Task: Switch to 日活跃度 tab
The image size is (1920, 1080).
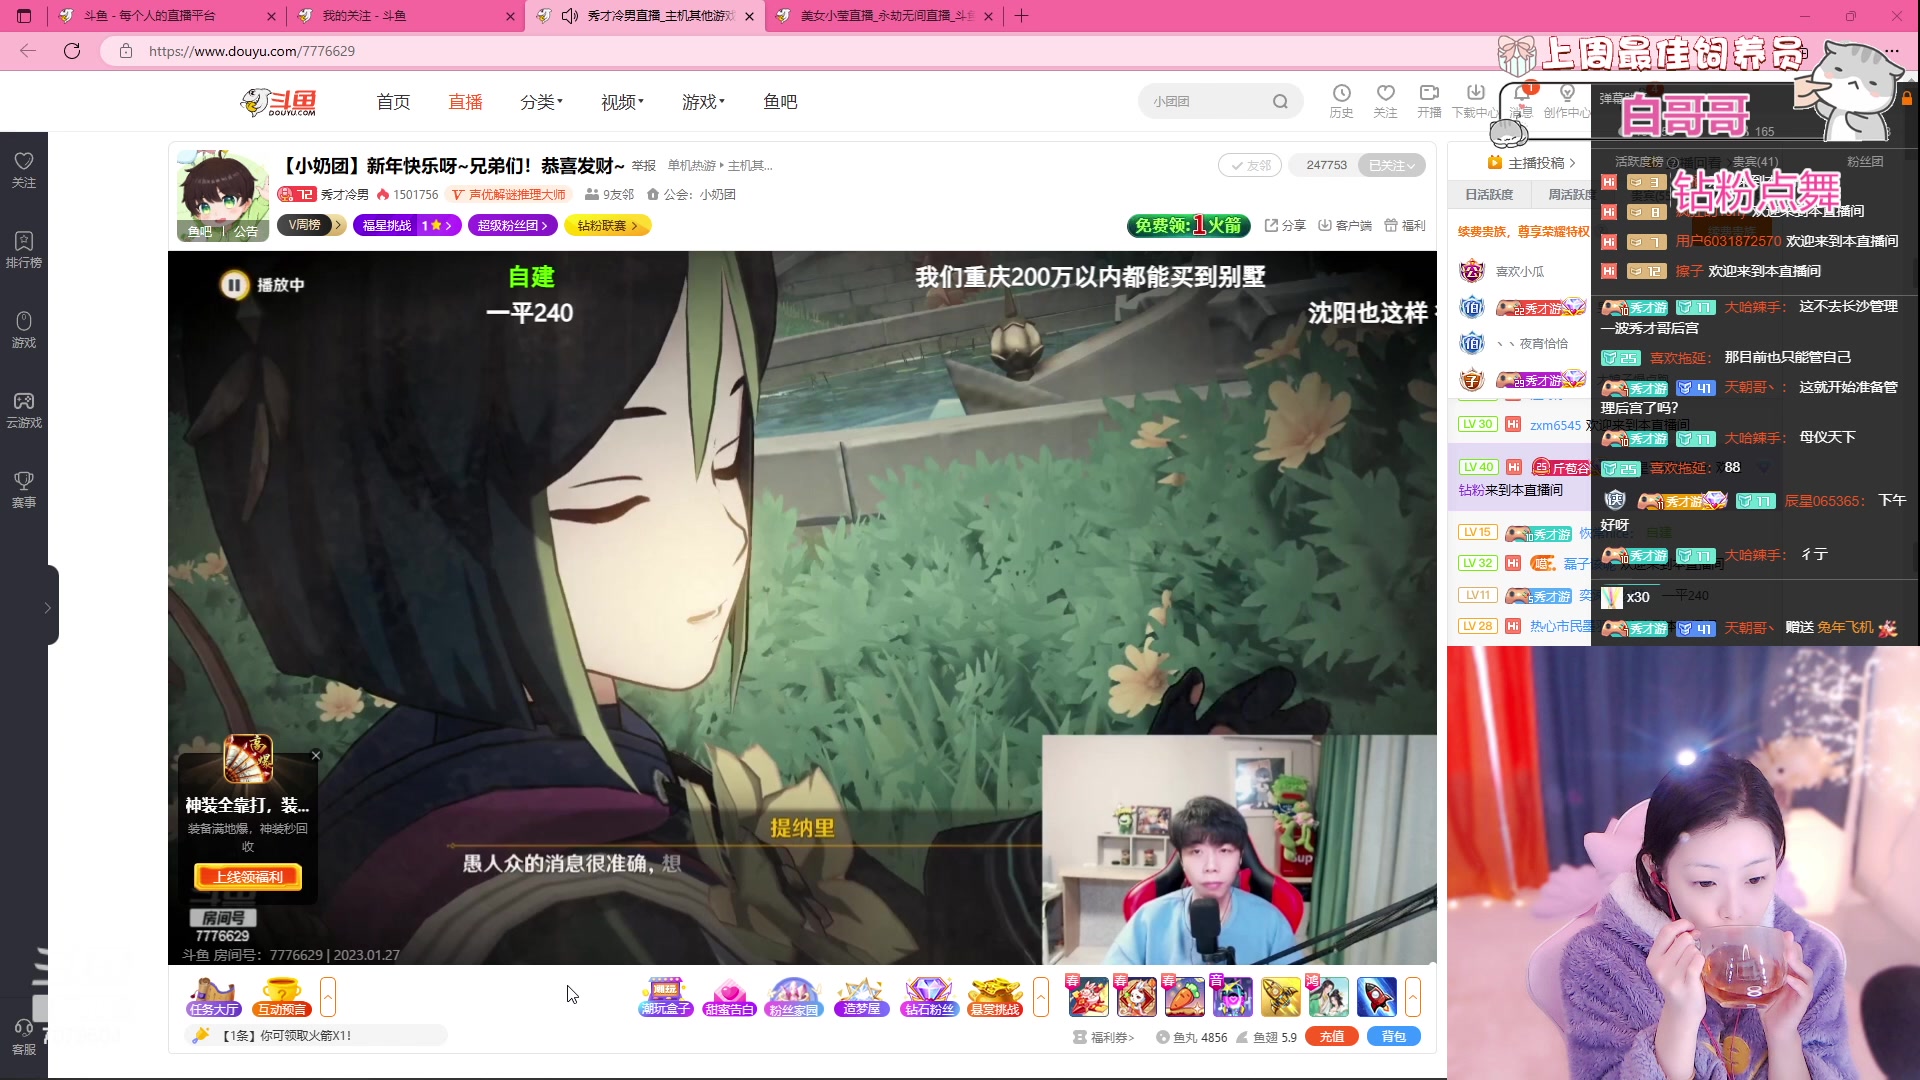Action: tap(1489, 194)
